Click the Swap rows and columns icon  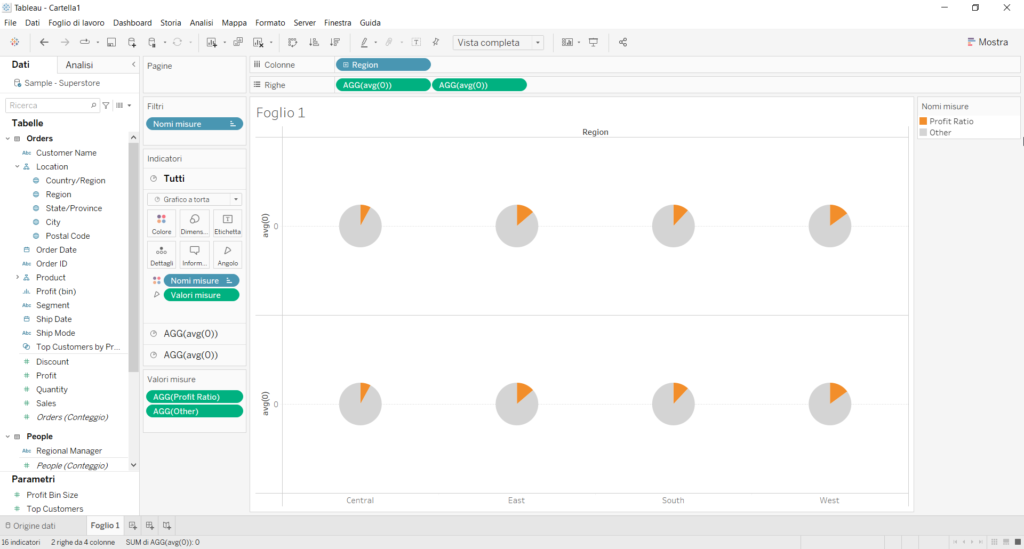(x=293, y=42)
